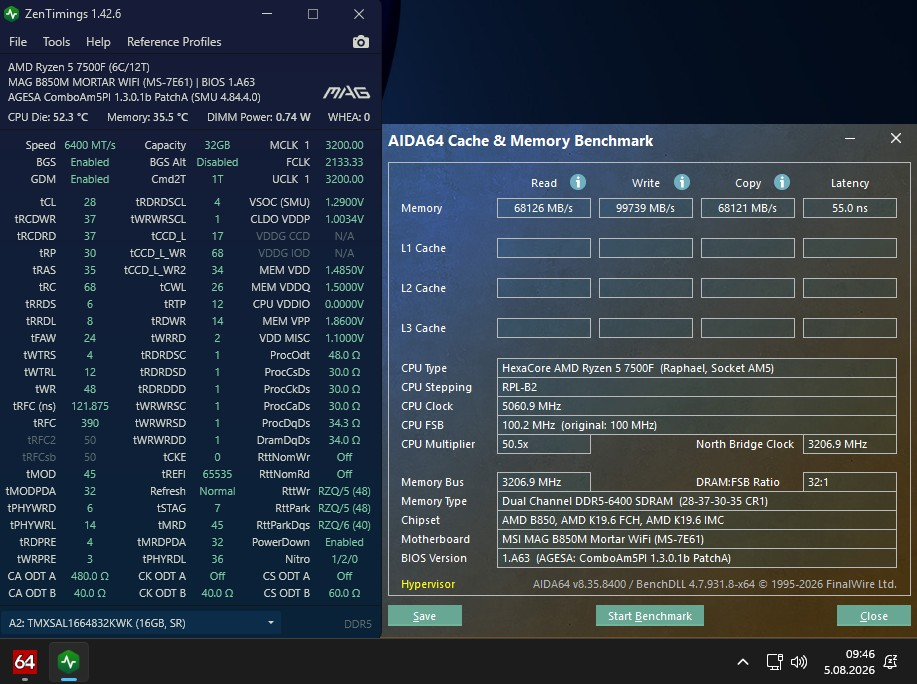
Task: Click the tREFI 65535 value
Action: pyautogui.click(x=217, y=474)
